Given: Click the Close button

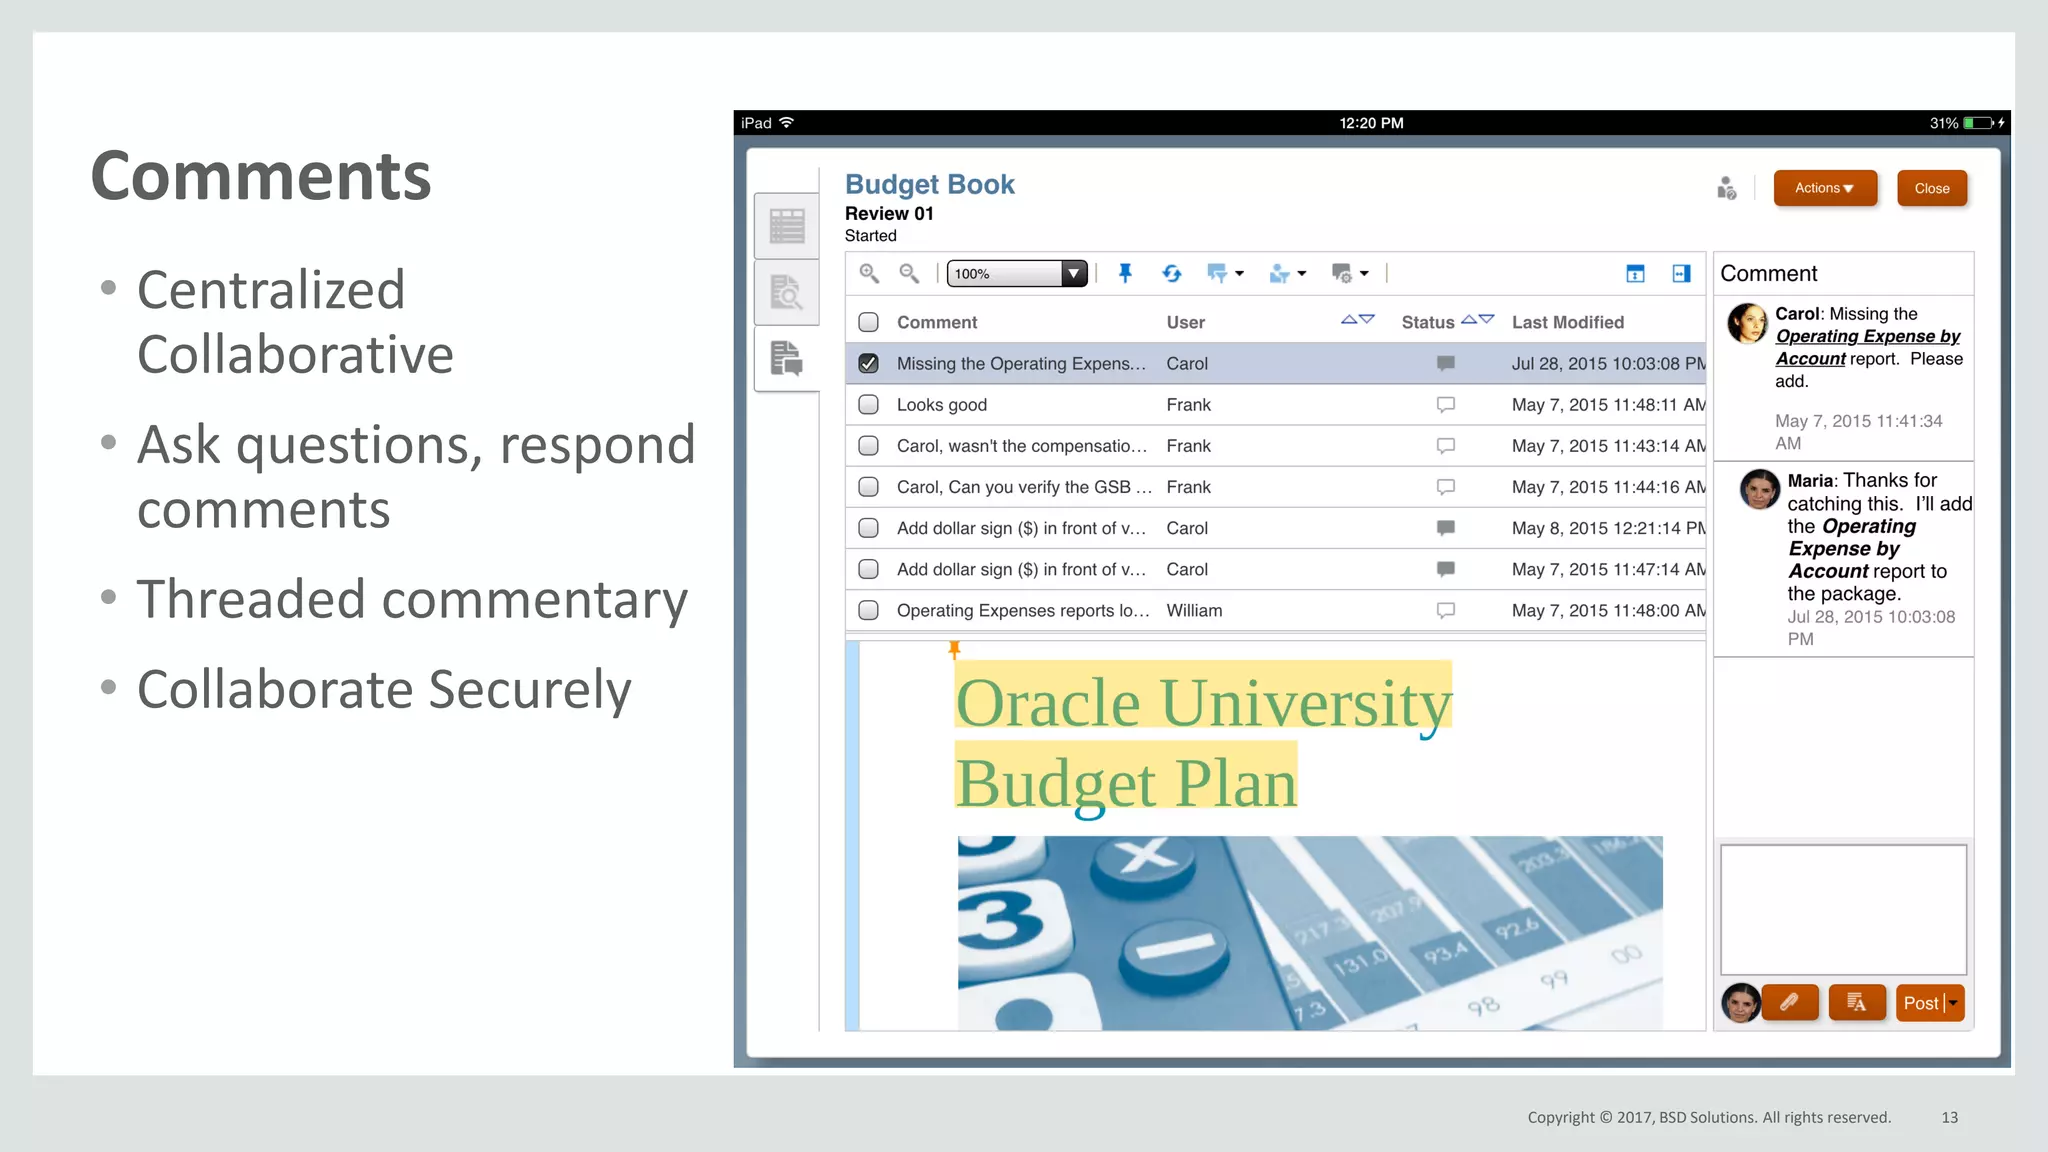Looking at the screenshot, I should [1931, 188].
